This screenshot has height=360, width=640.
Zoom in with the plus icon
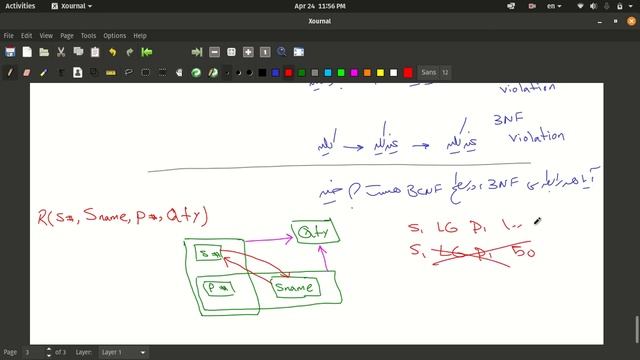(248, 52)
